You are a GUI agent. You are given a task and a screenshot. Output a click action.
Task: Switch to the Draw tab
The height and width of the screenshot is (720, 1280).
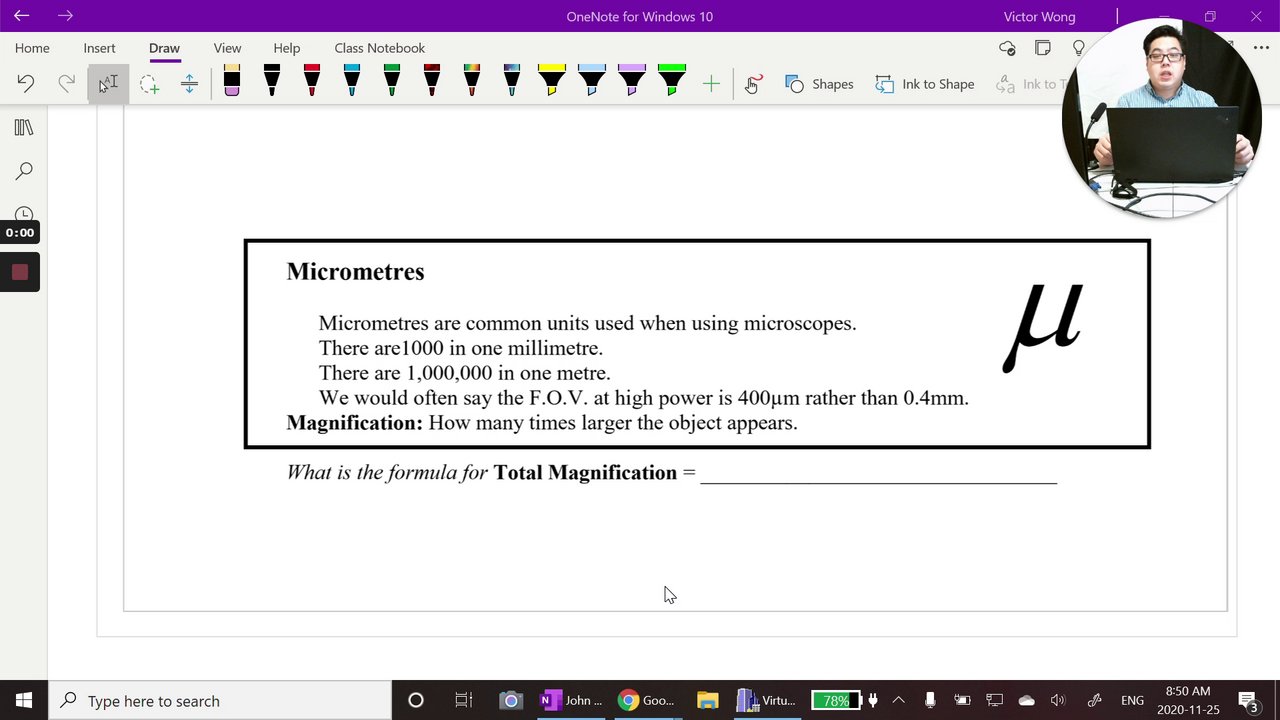coord(164,48)
